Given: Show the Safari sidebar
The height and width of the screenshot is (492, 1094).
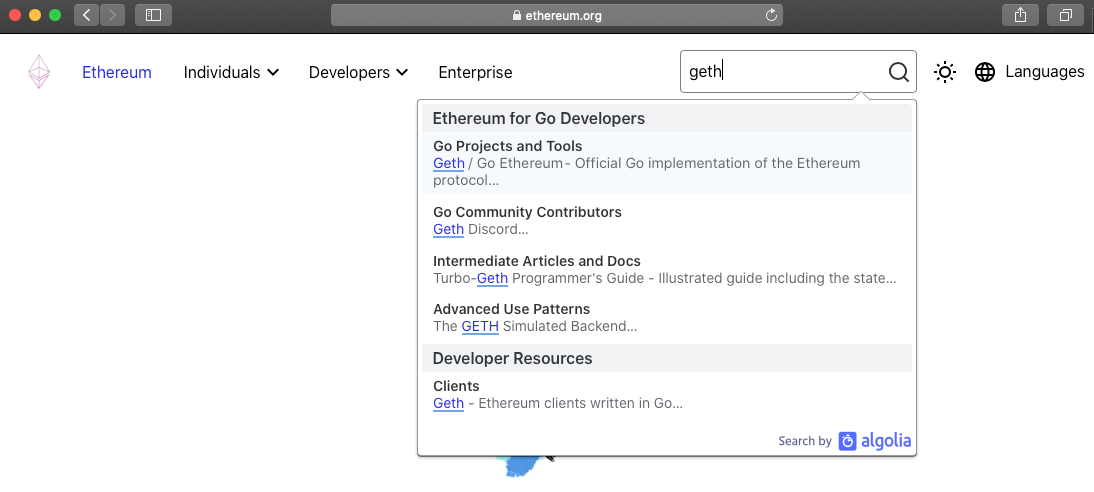Looking at the screenshot, I should pyautogui.click(x=153, y=15).
